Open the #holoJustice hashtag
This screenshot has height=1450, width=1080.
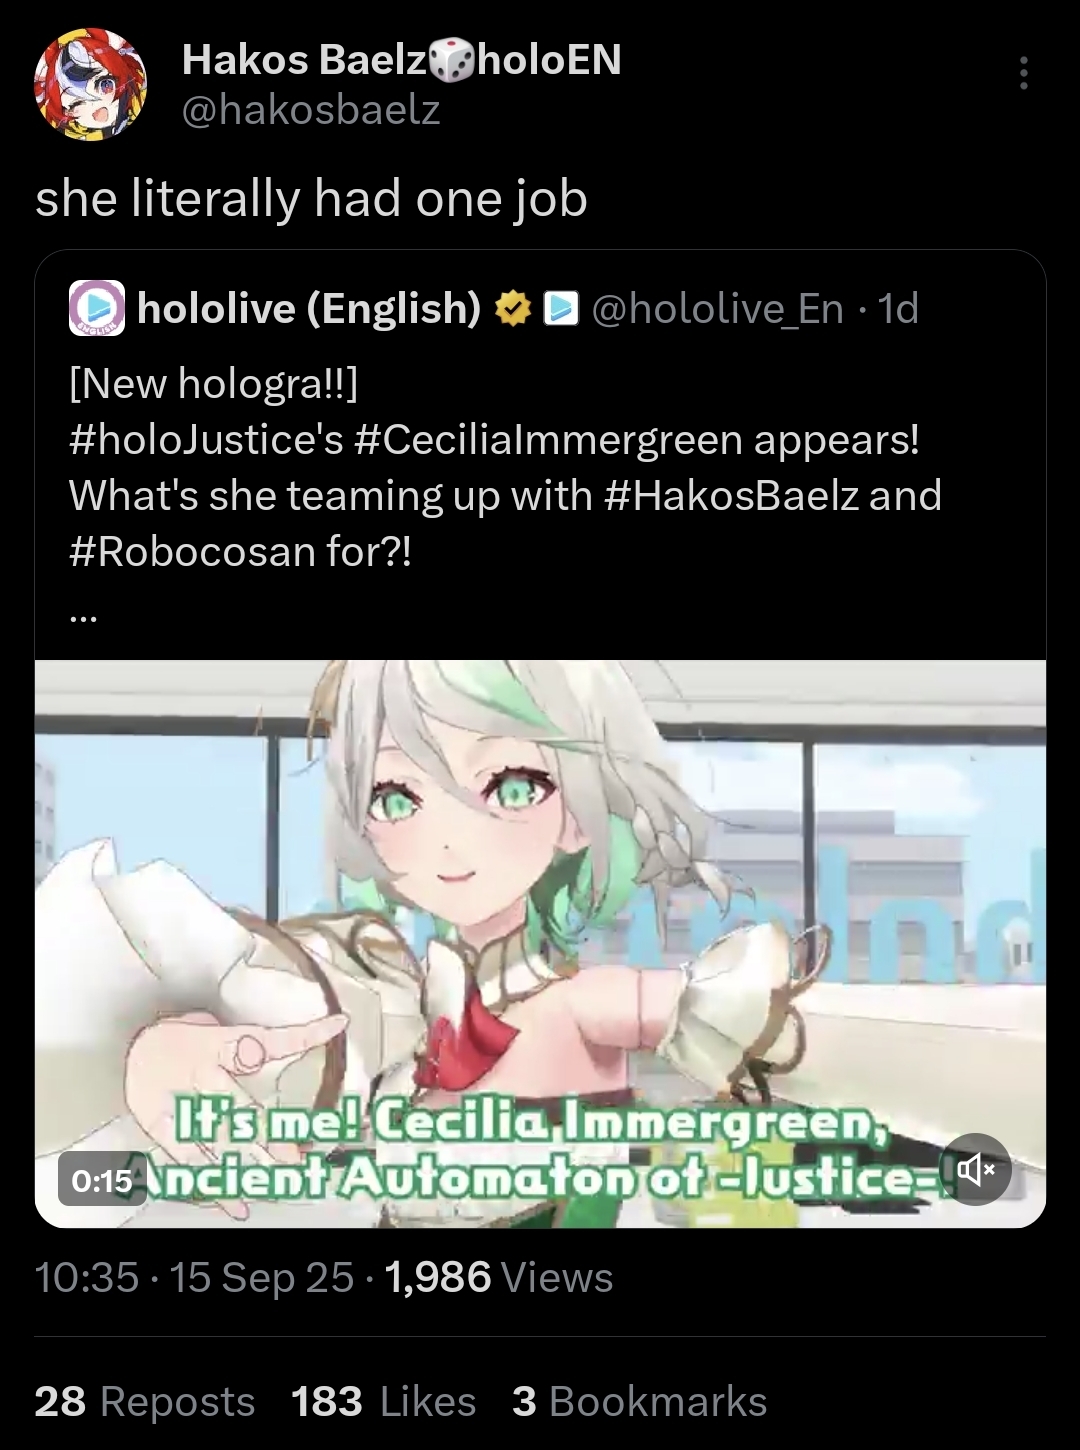[206, 439]
